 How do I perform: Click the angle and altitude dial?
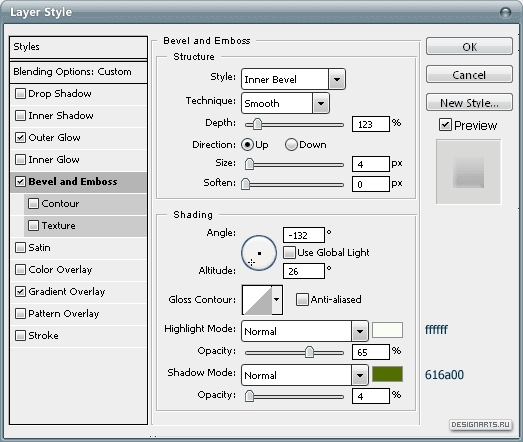click(x=259, y=253)
